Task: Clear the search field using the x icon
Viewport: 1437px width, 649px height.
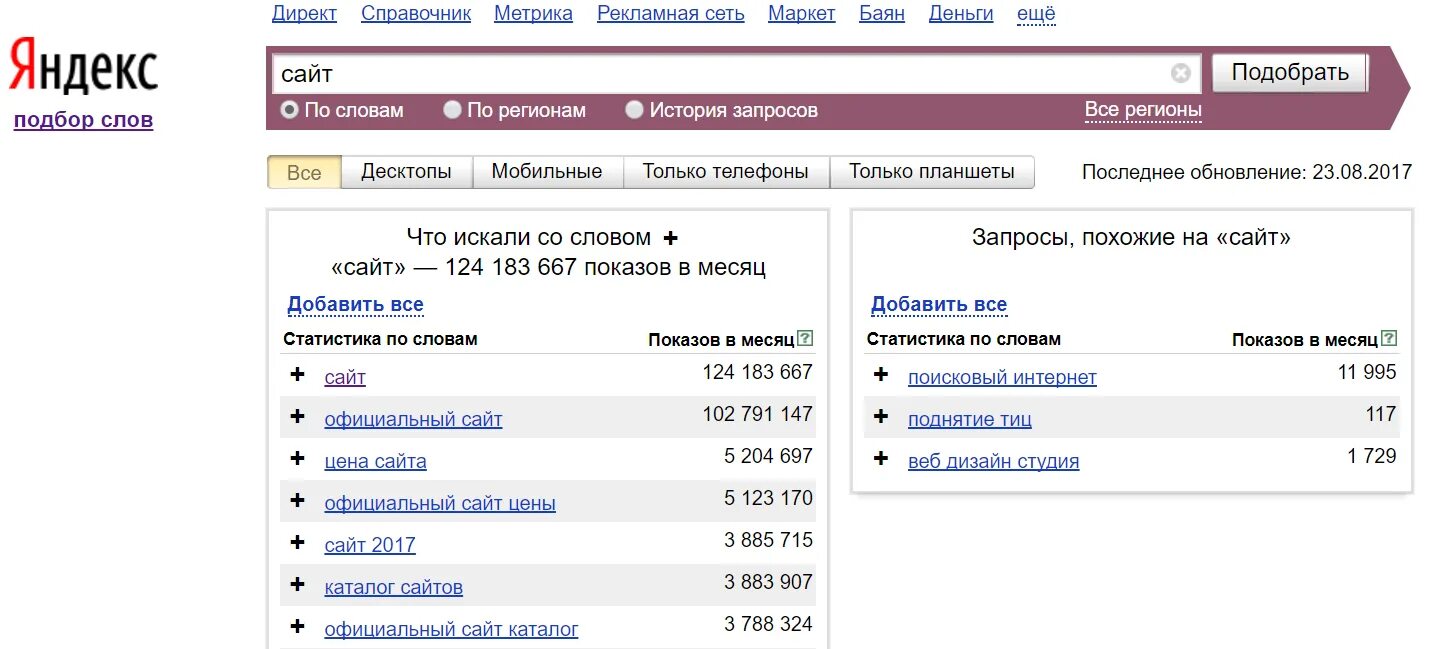Action: point(1181,72)
